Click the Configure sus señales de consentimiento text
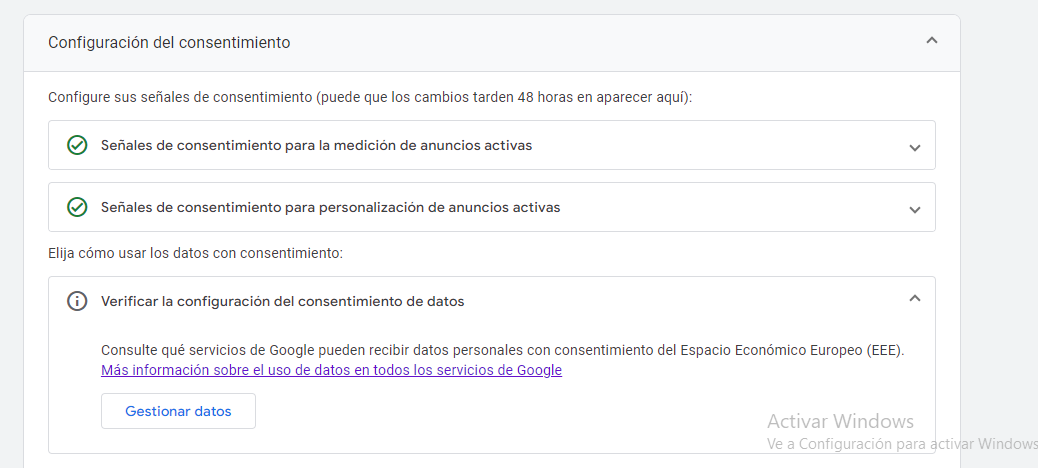The height and width of the screenshot is (468, 1038). point(370,97)
